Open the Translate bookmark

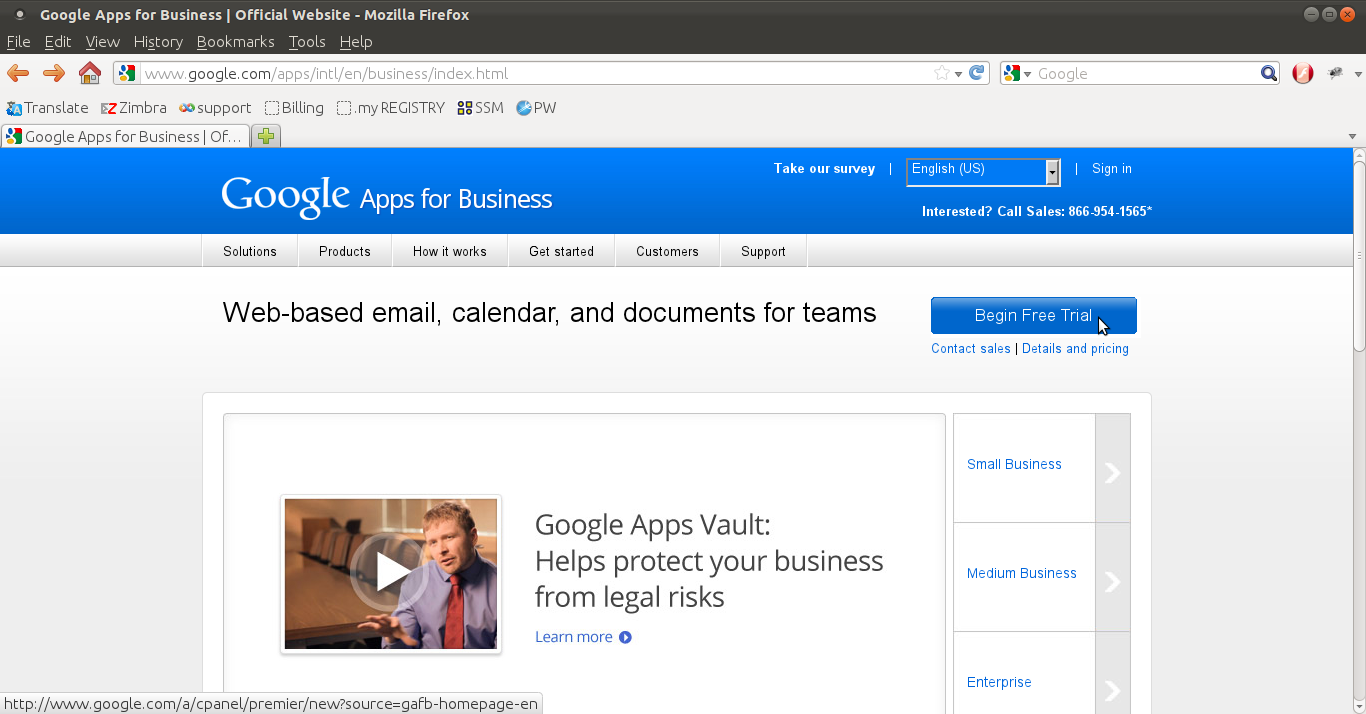coord(47,108)
